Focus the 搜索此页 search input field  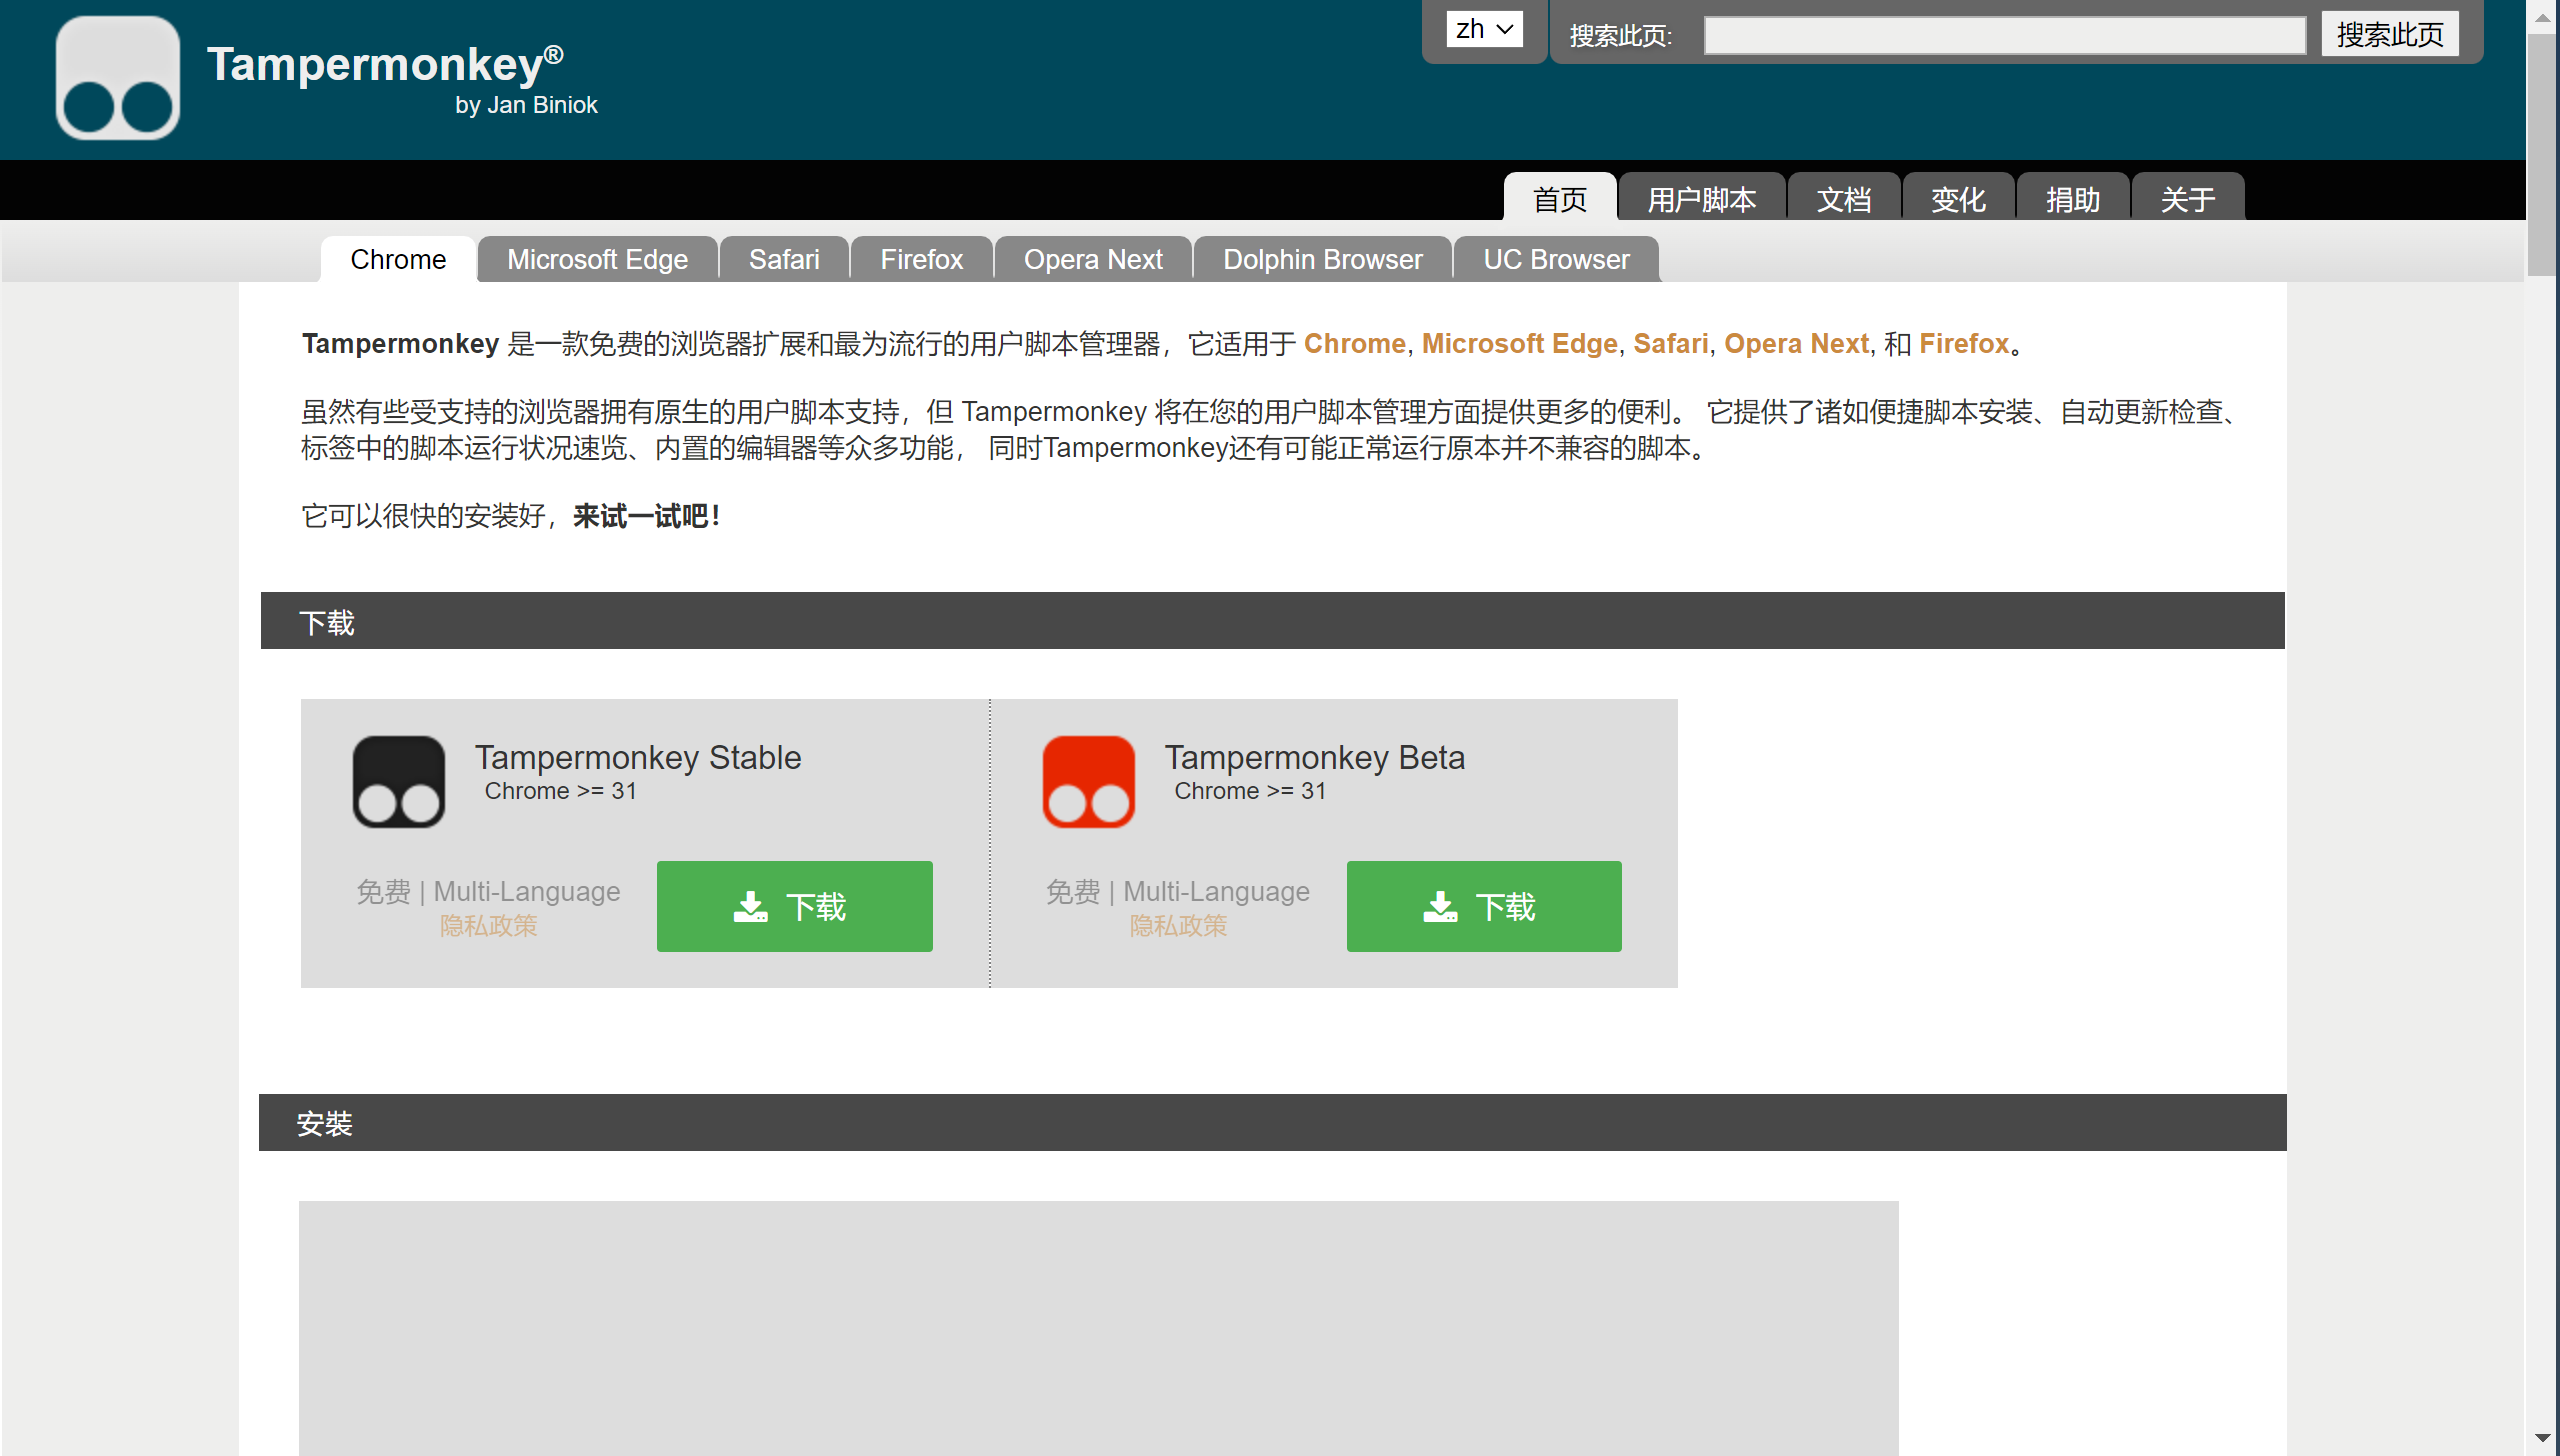click(x=2005, y=35)
